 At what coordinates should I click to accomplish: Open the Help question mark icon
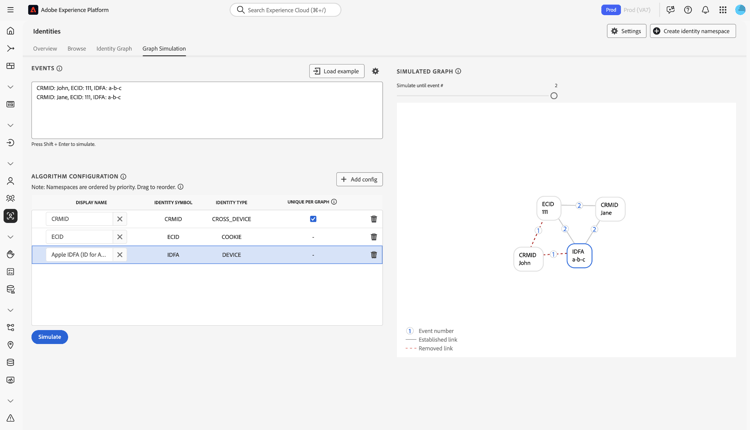(688, 10)
